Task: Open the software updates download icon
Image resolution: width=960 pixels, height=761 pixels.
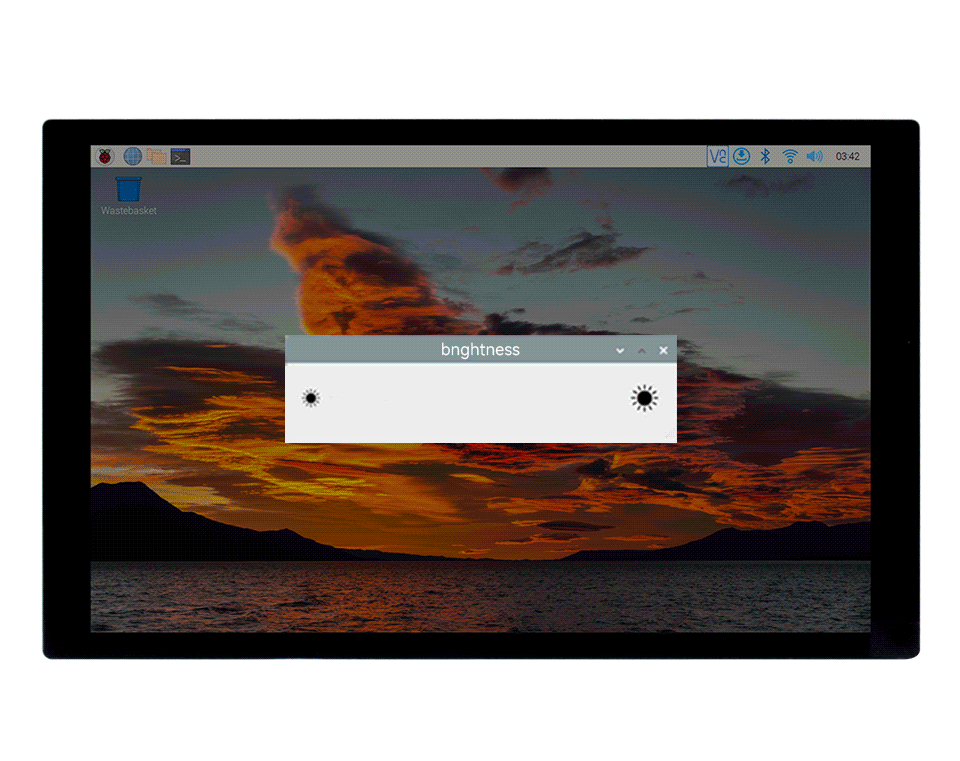Action: (741, 156)
